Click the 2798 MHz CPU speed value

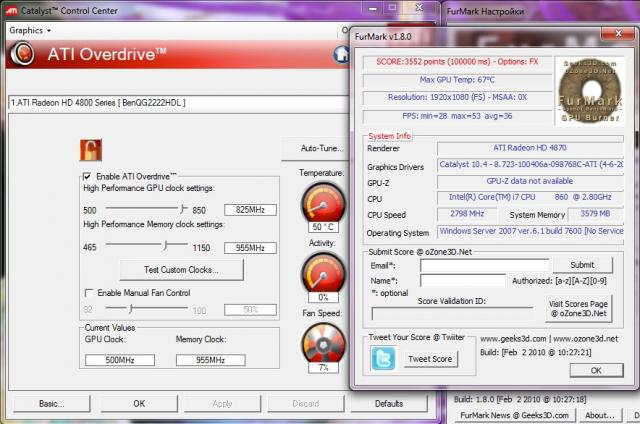(467, 213)
